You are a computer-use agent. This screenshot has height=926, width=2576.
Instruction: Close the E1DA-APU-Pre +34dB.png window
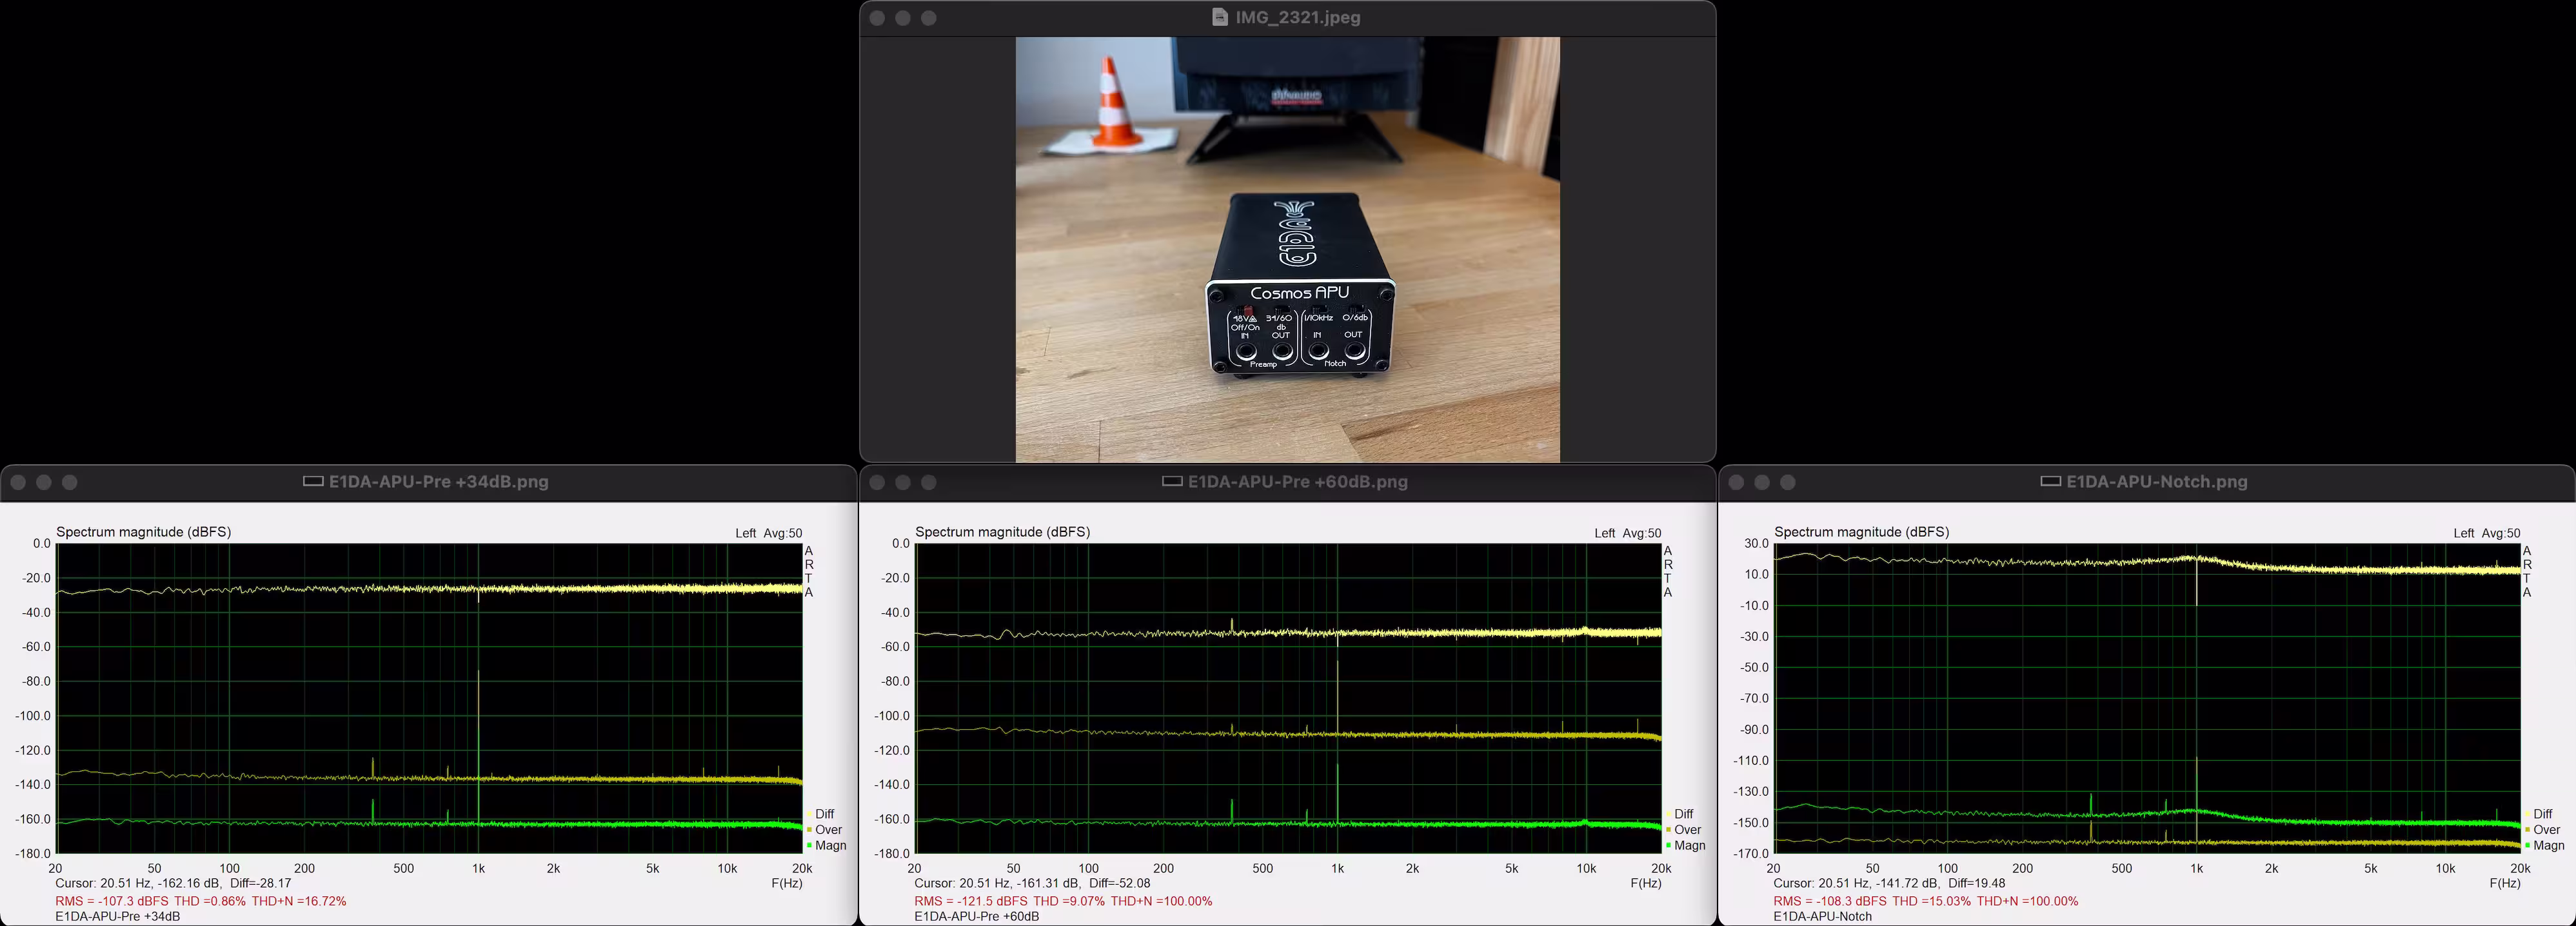(x=18, y=482)
